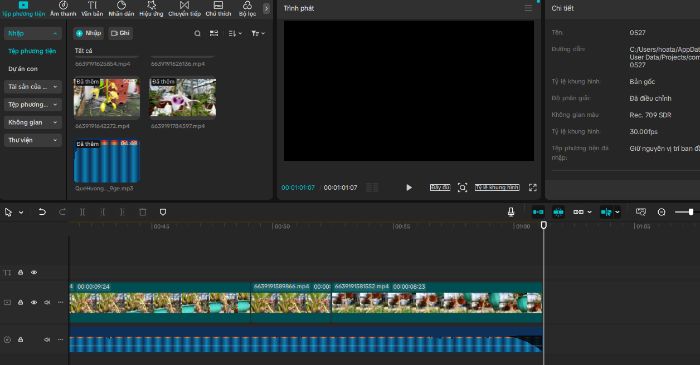Open the Văn bản text tab

pos(92,9)
